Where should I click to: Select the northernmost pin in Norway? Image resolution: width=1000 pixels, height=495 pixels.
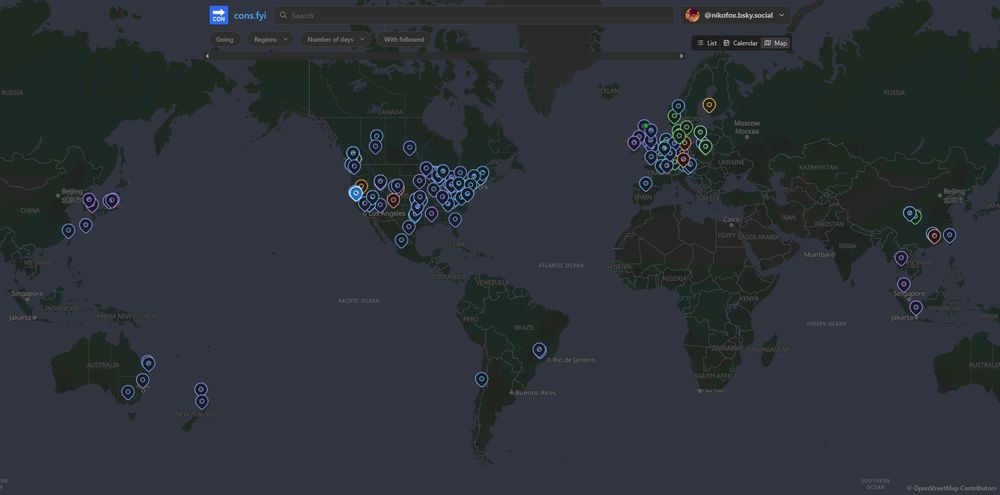pyautogui.click(x=679, y=106)
